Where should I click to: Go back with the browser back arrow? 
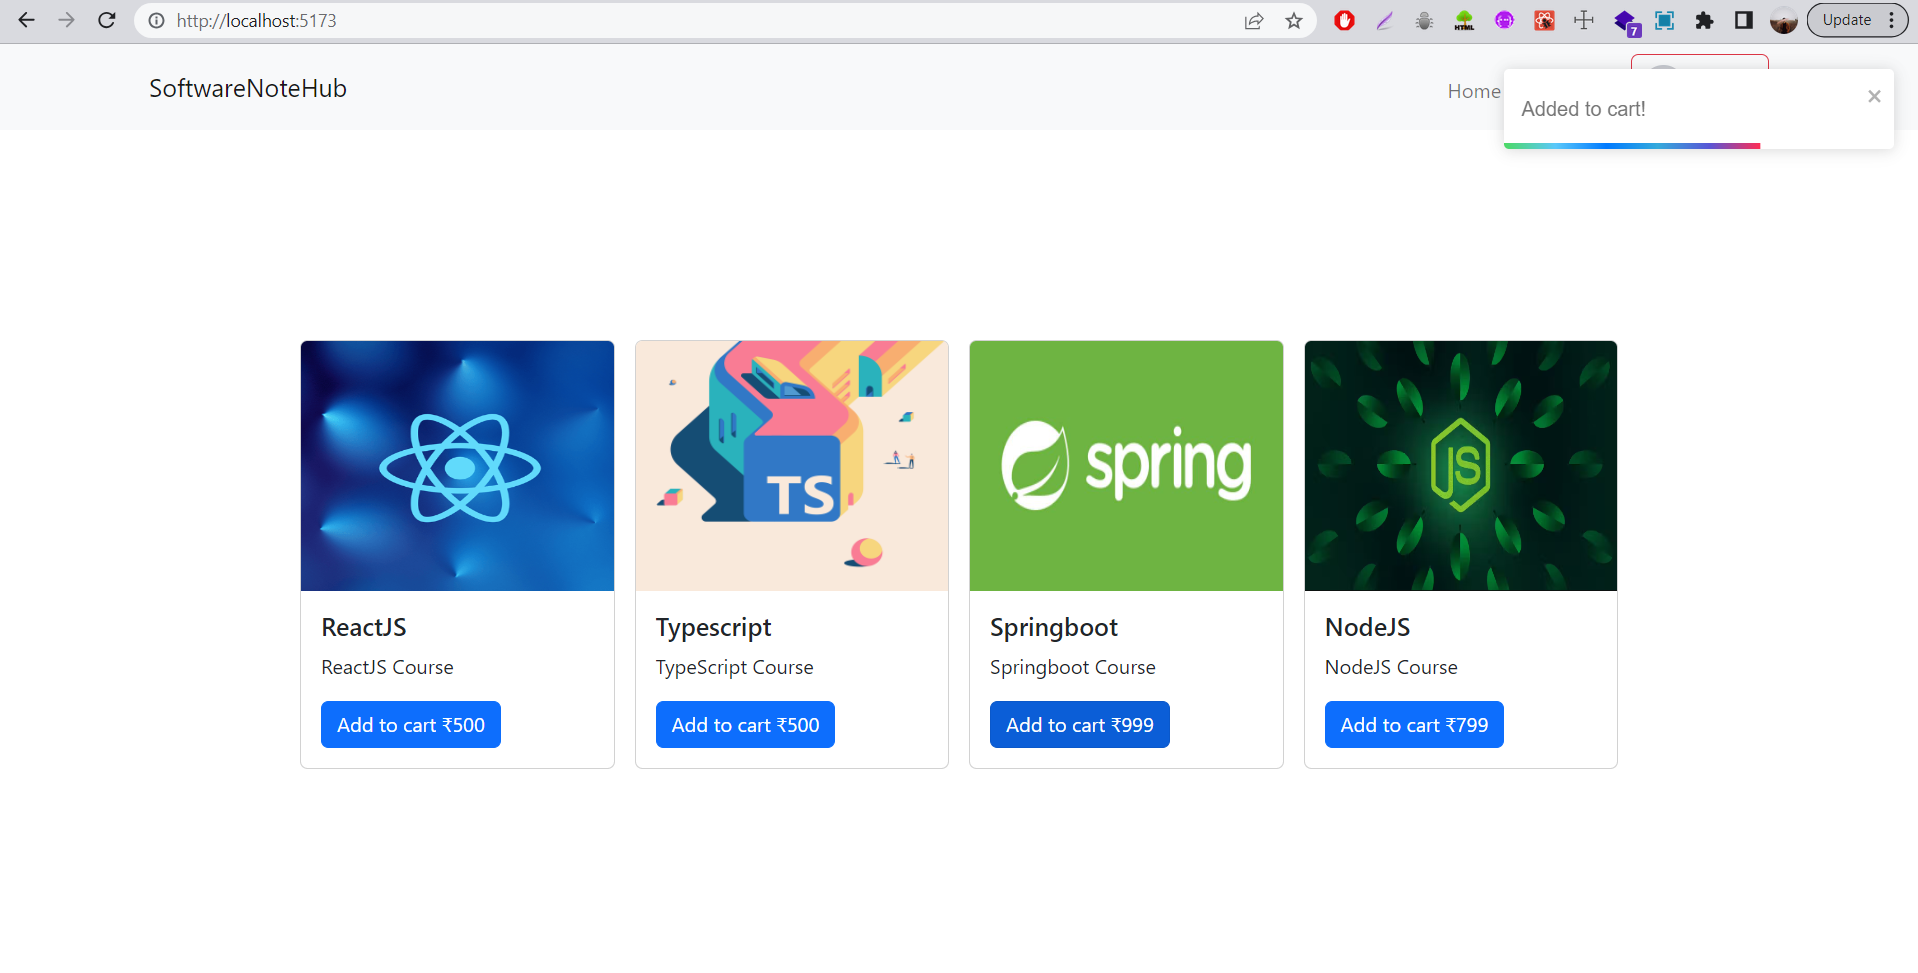point(27,20)
